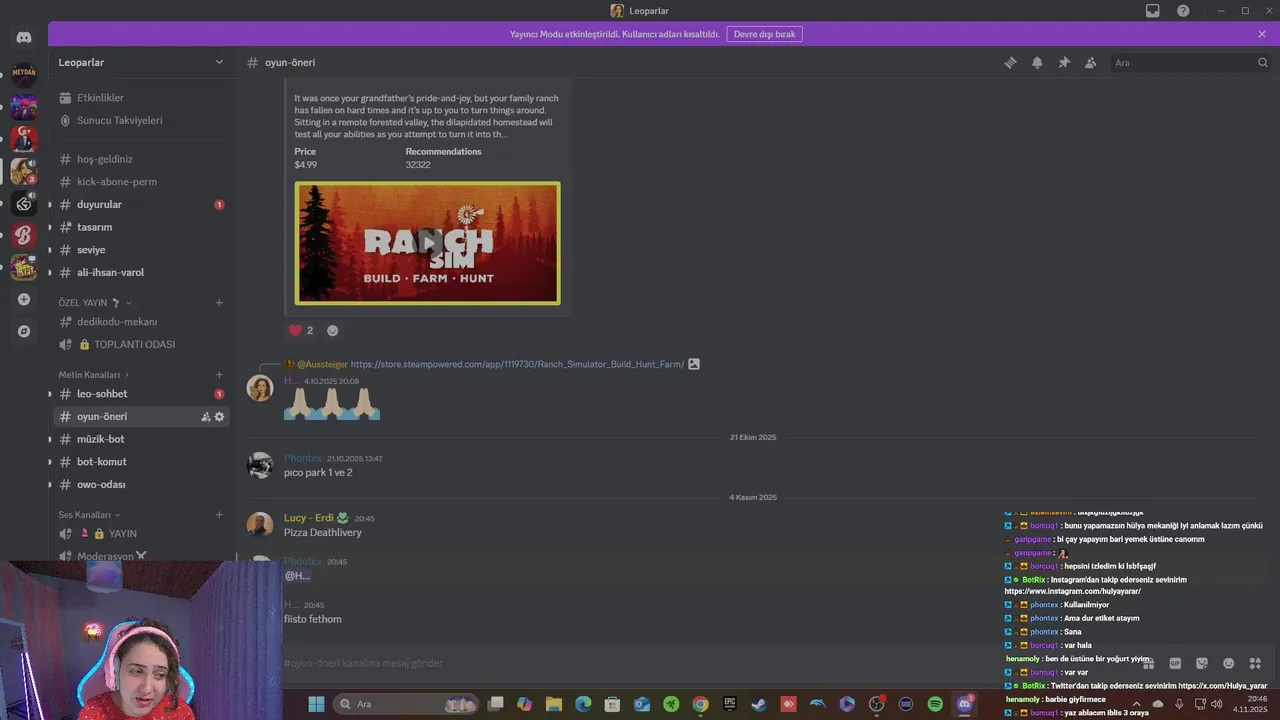Screen dimensions: 1280x720
Task: Open Google Chrome from the taskbar
Action: coord(700,704)
